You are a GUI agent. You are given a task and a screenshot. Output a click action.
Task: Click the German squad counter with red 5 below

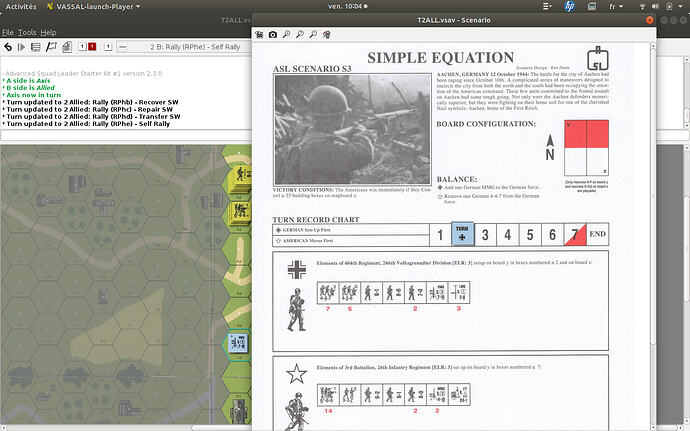tap(350, 292)
